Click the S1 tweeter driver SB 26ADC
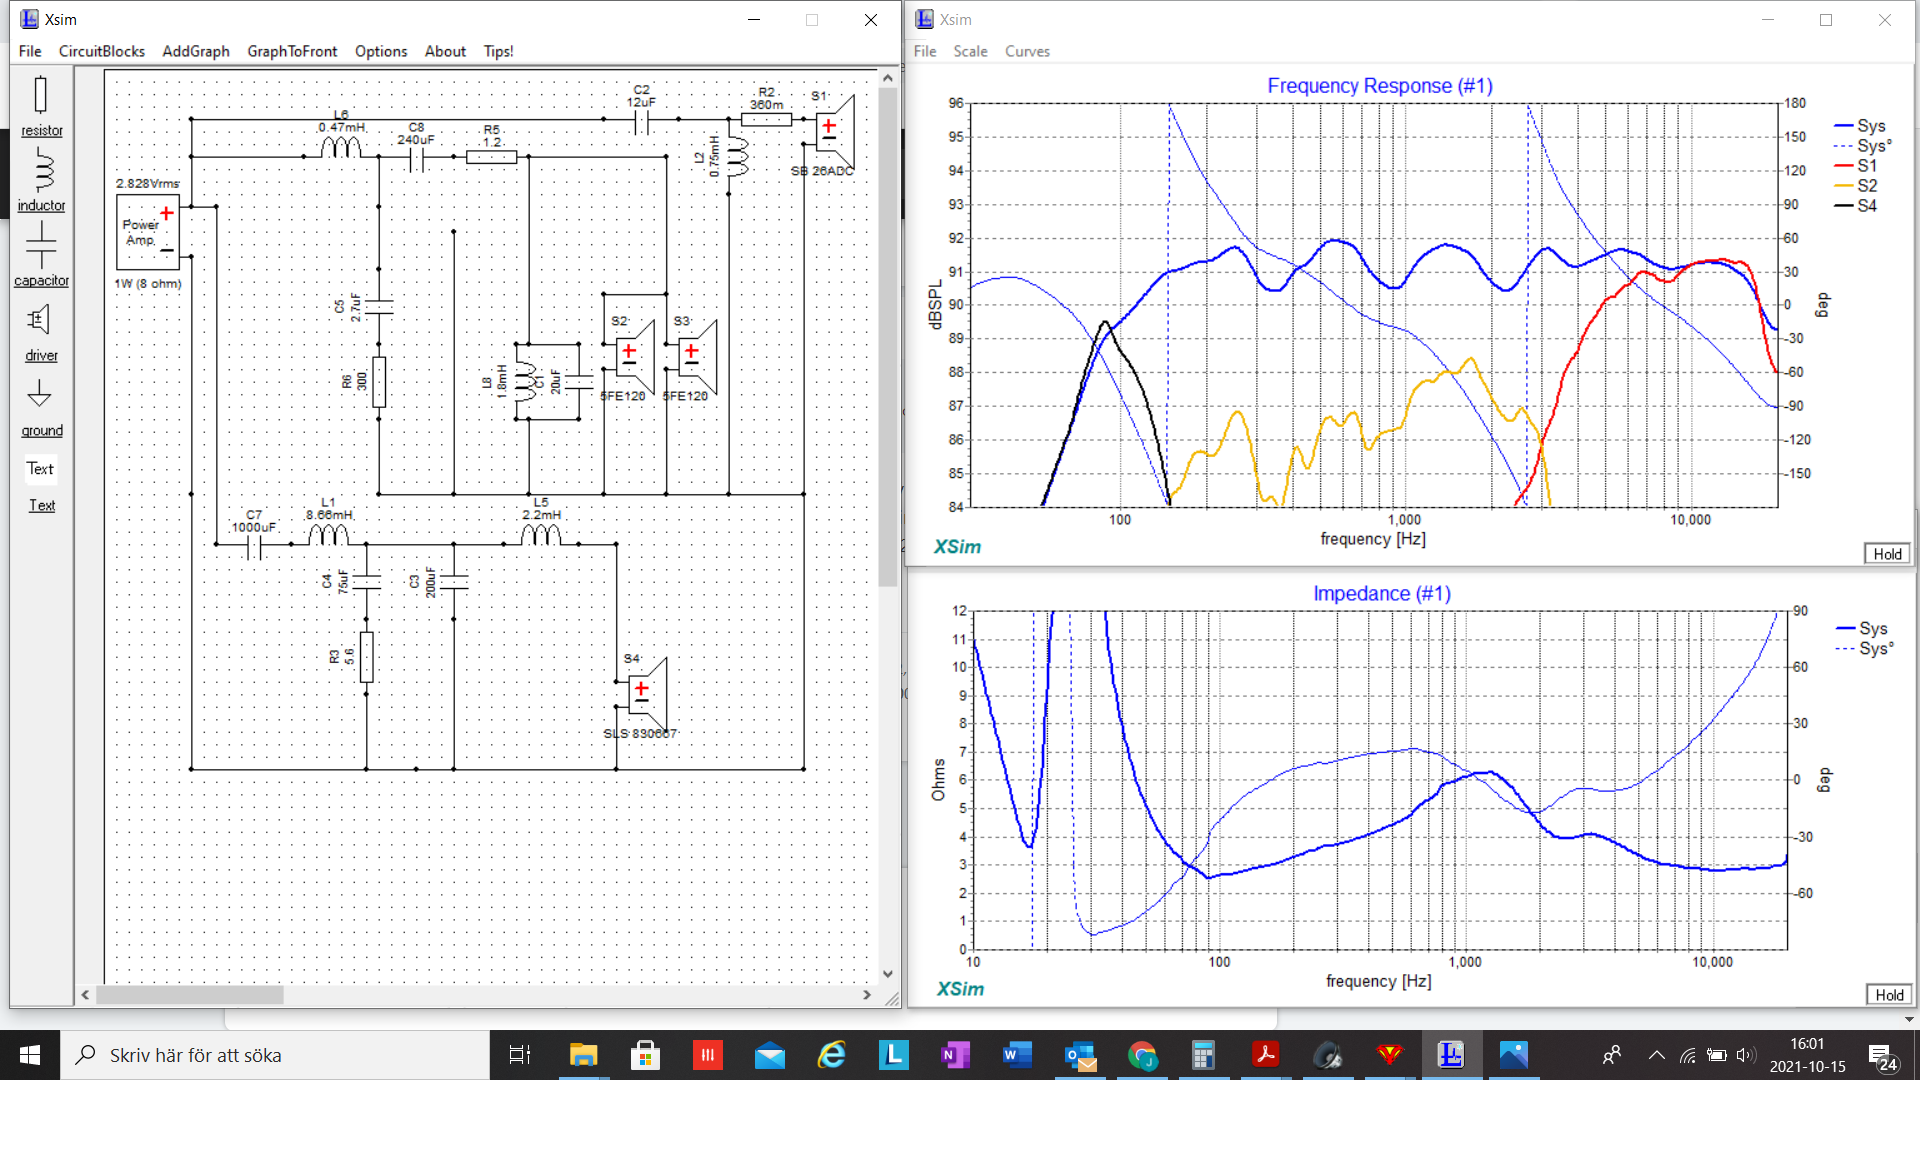The width and height of the screenshot is (1920, 1152). coord(834,133)
